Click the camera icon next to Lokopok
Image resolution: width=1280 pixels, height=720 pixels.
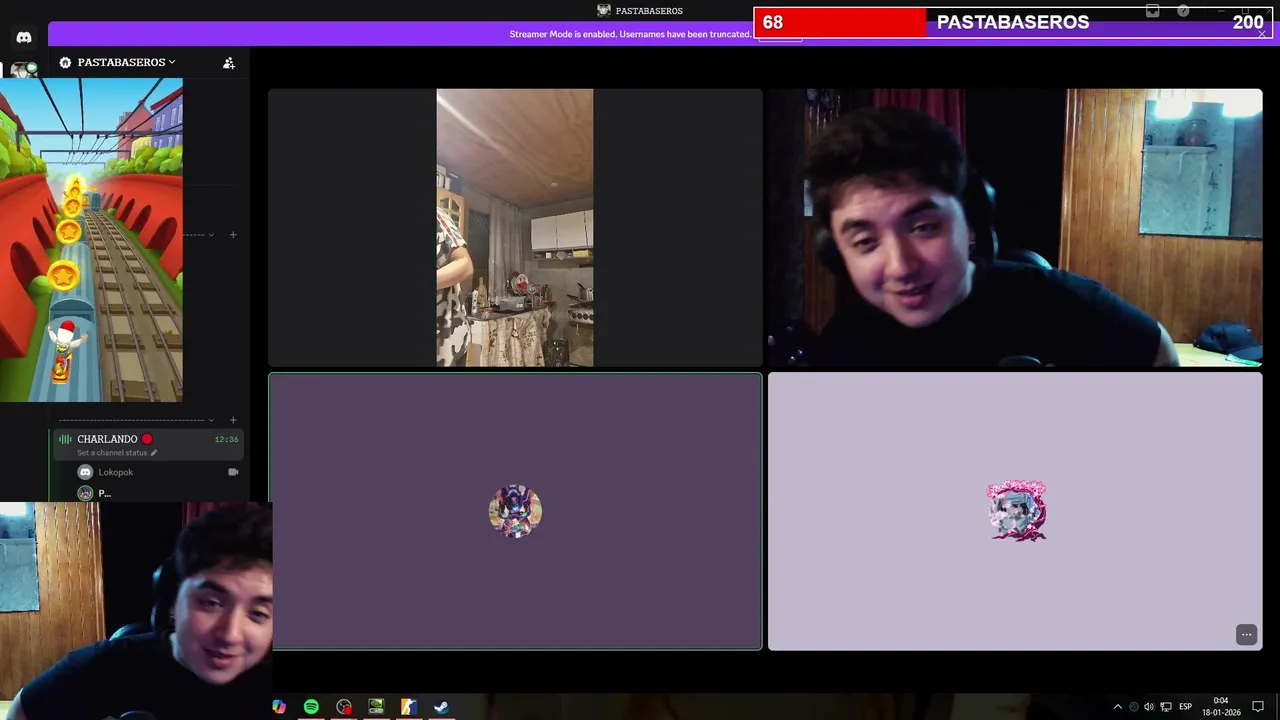[x=233, y=472]
